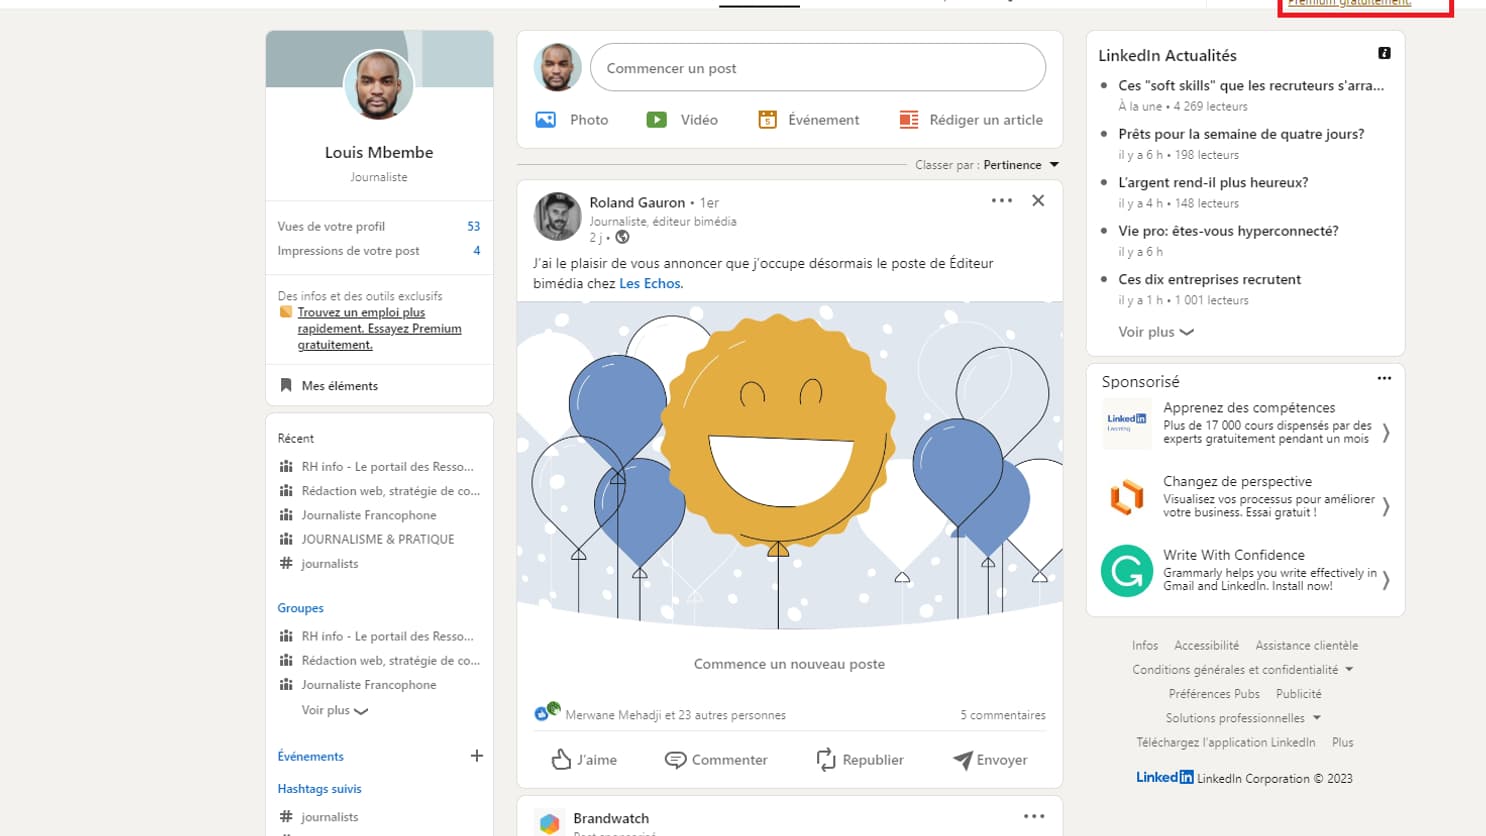The height and width of the screenshot is (836, 1486).
Task: Open Mes éléments saved items
Action: click(x=338, y=385)
